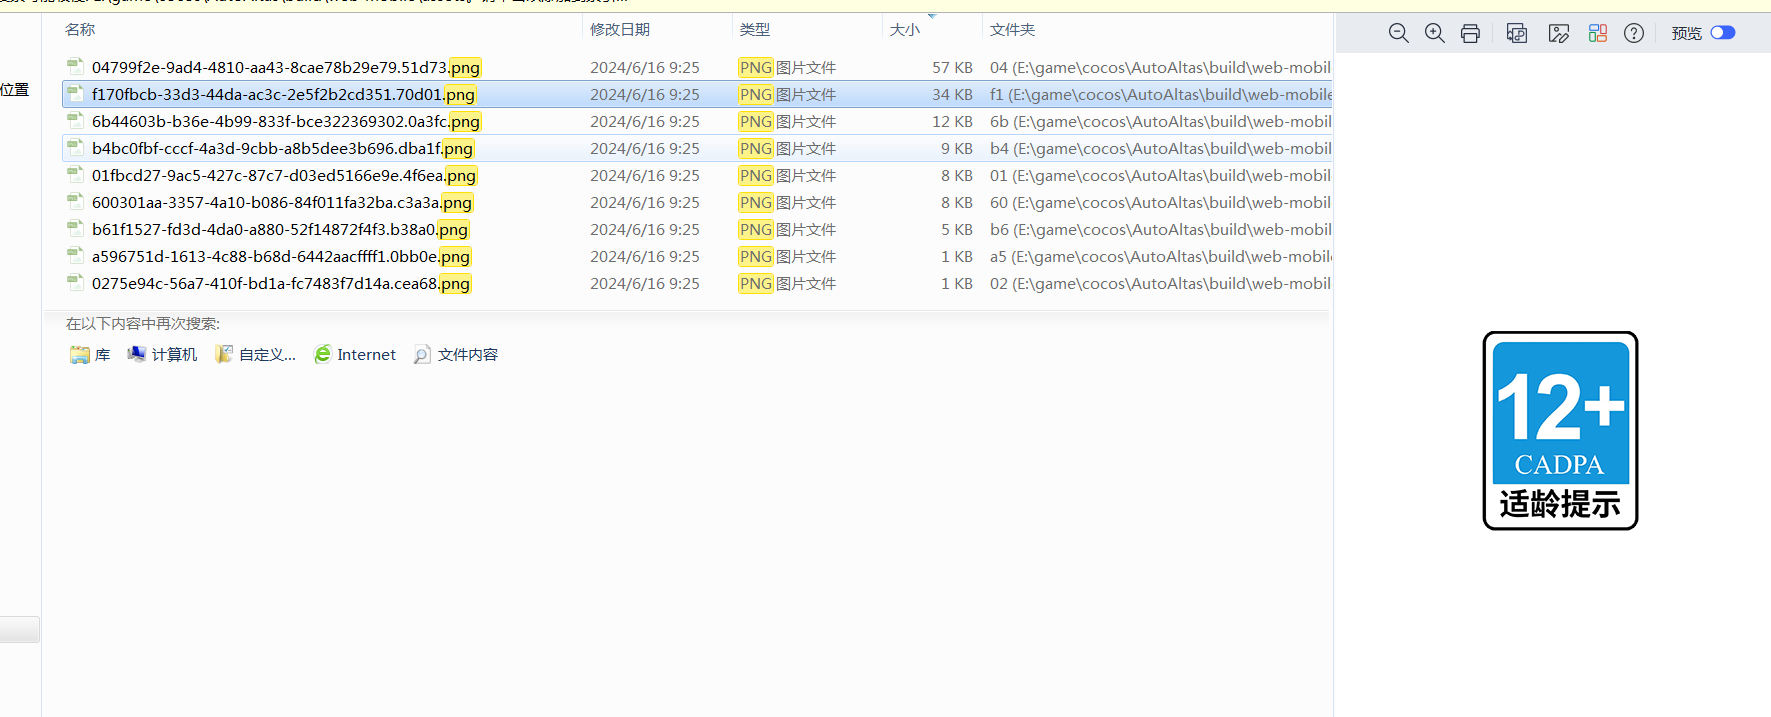The width and height of the screenshot is (1771, 717).
Task: Click the file icon of f170fbcb png
Action: point(75,93)
